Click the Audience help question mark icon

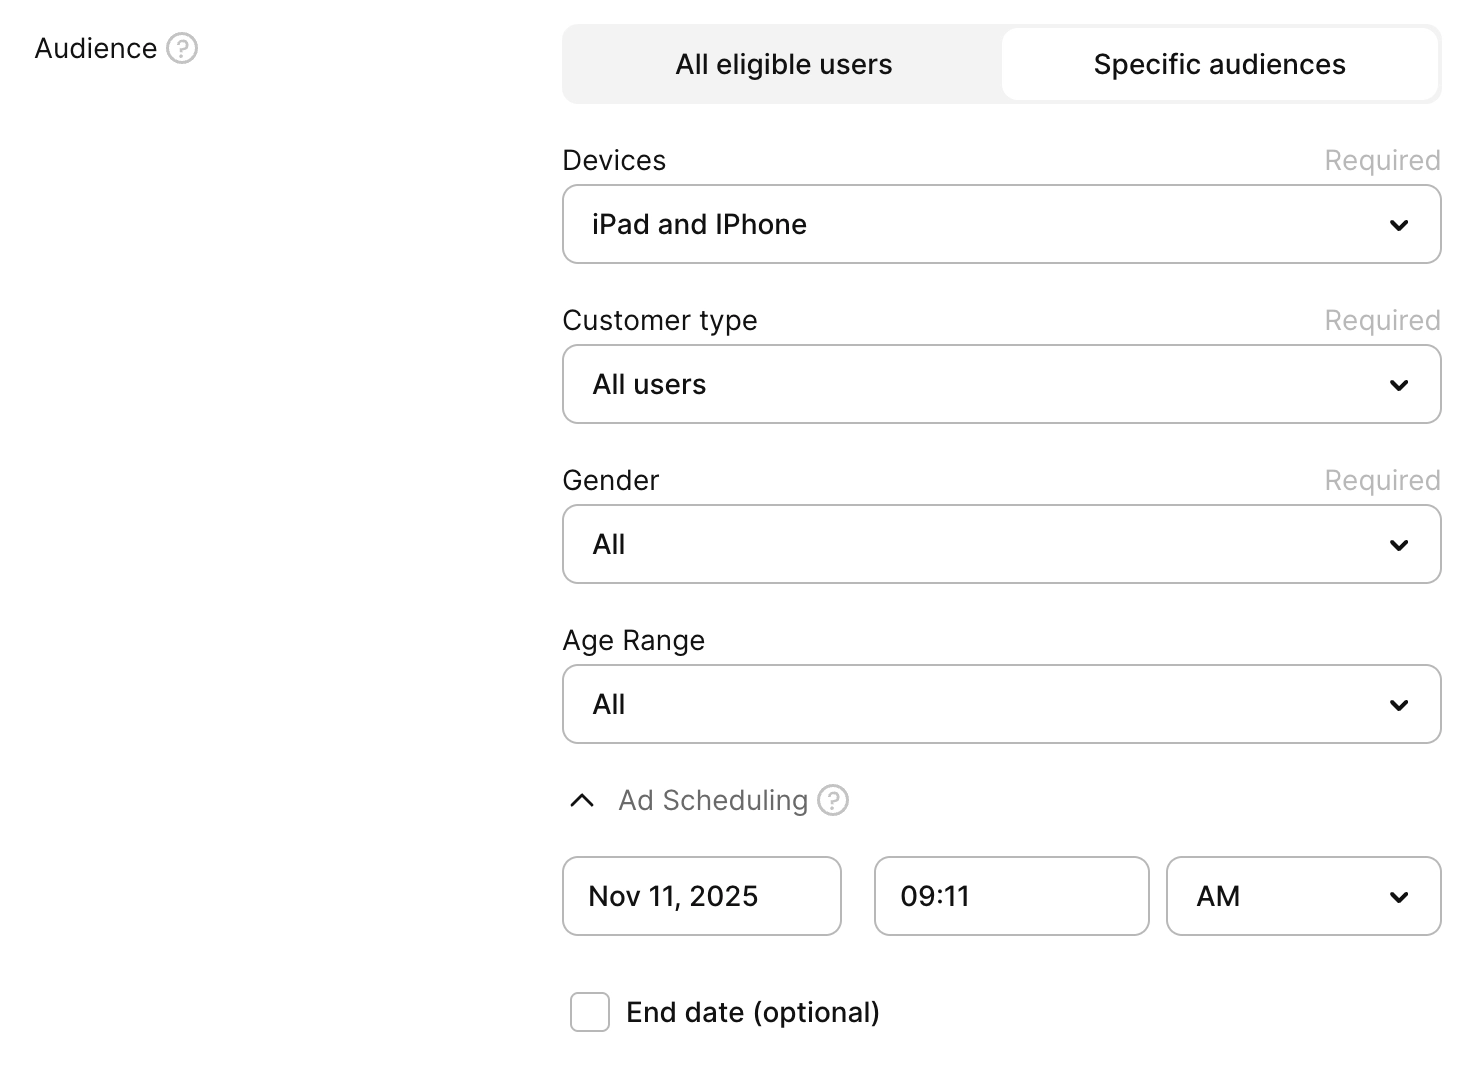(x=182, y=48)
